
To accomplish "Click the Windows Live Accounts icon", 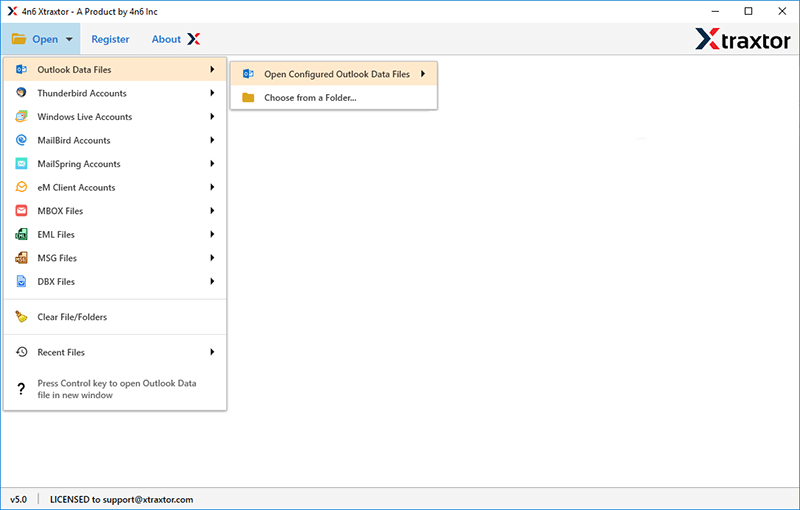I will point(21,116).
